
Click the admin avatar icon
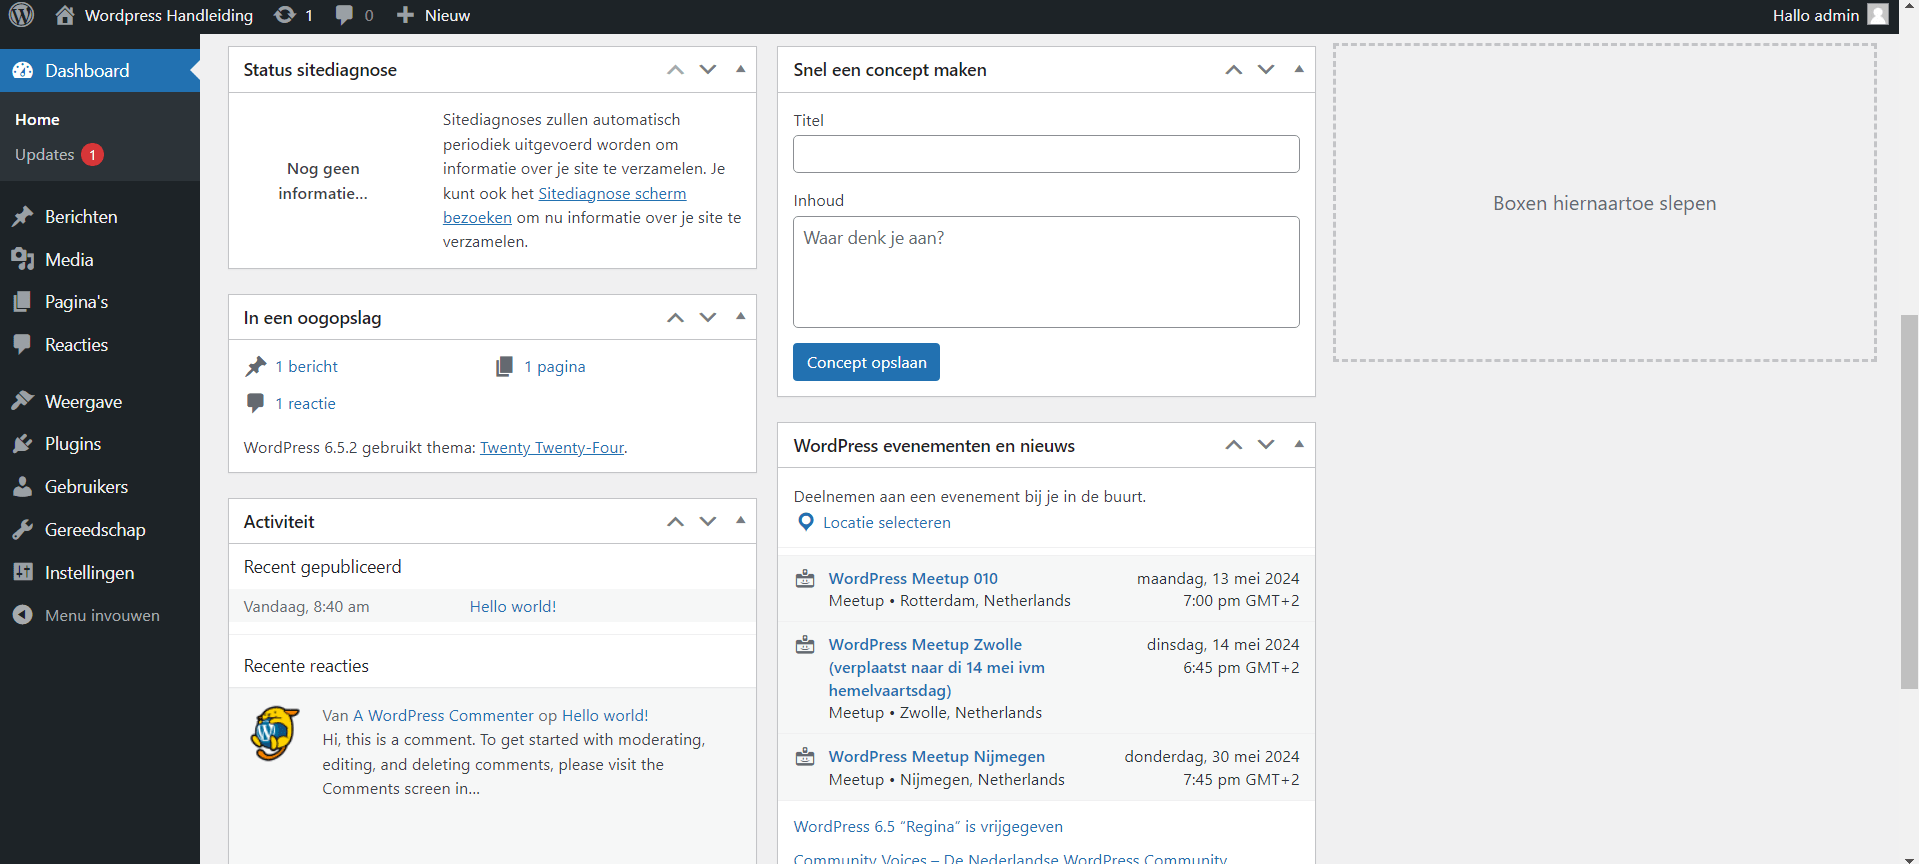pyautogui.click(x=1878, y=15)
